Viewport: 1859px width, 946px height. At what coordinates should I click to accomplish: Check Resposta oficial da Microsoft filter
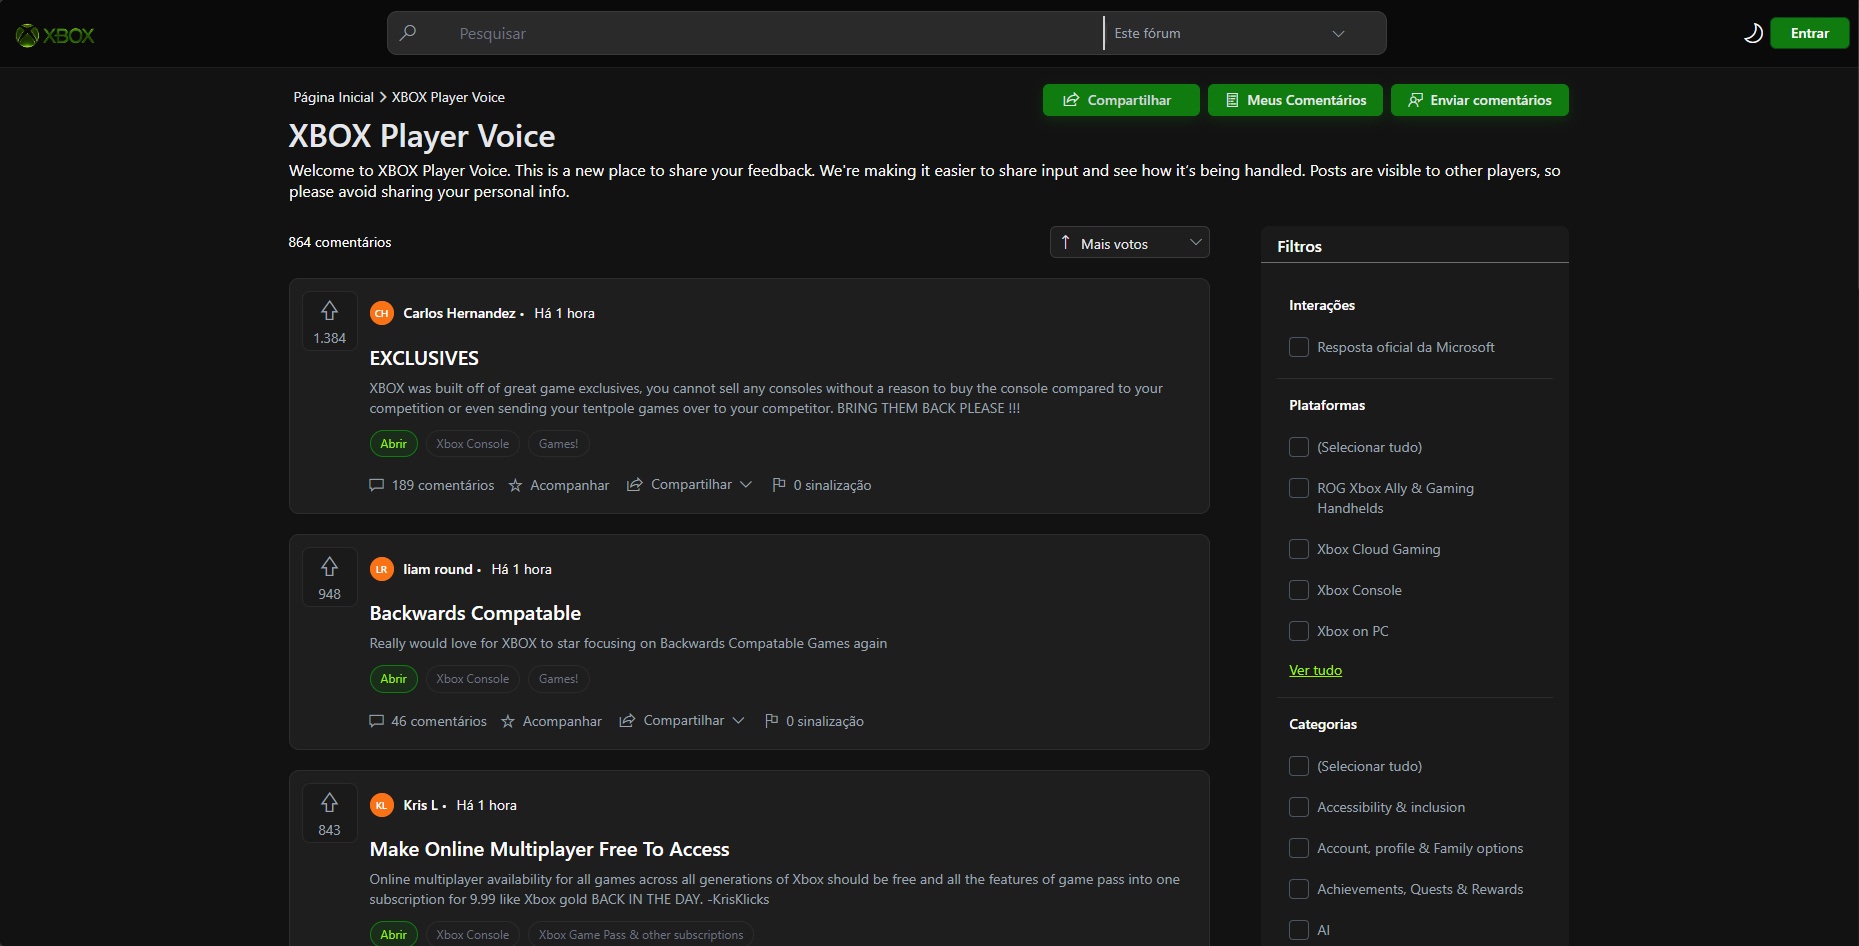point(1299,347)
